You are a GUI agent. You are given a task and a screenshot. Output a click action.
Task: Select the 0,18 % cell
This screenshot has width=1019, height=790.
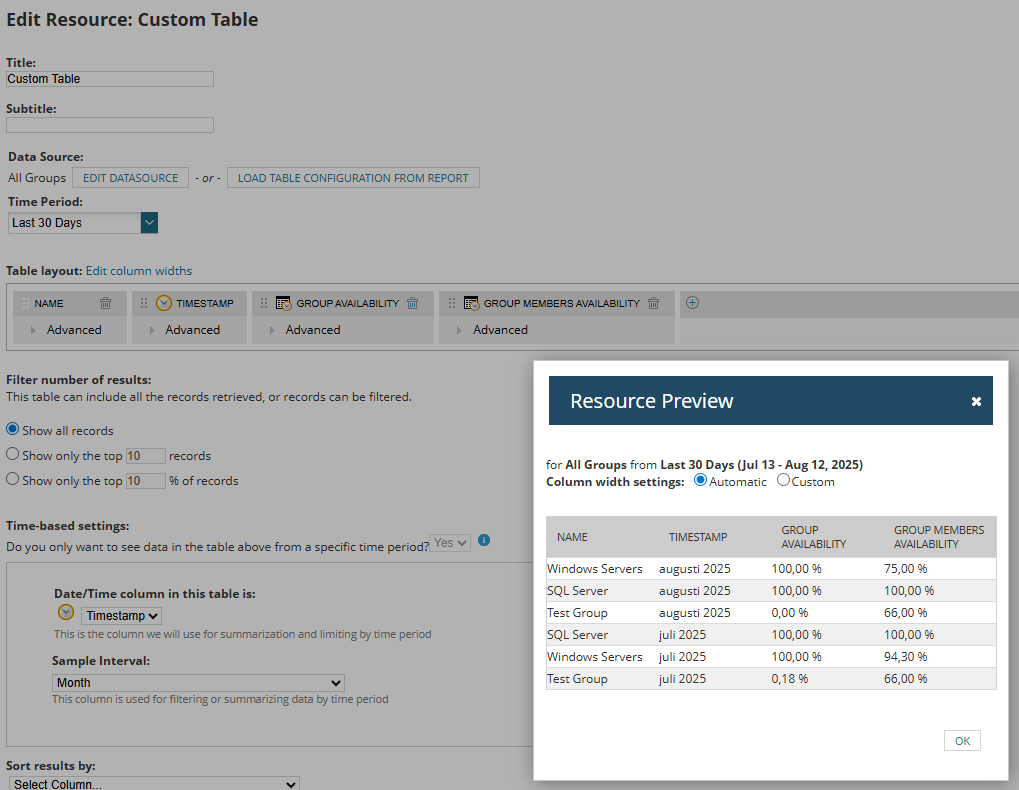(790, 679)
